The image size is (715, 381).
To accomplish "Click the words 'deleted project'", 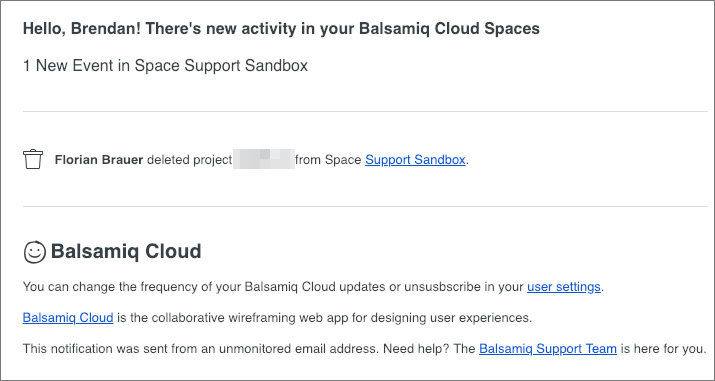I will pyautogui.click(x=190, y=160).
